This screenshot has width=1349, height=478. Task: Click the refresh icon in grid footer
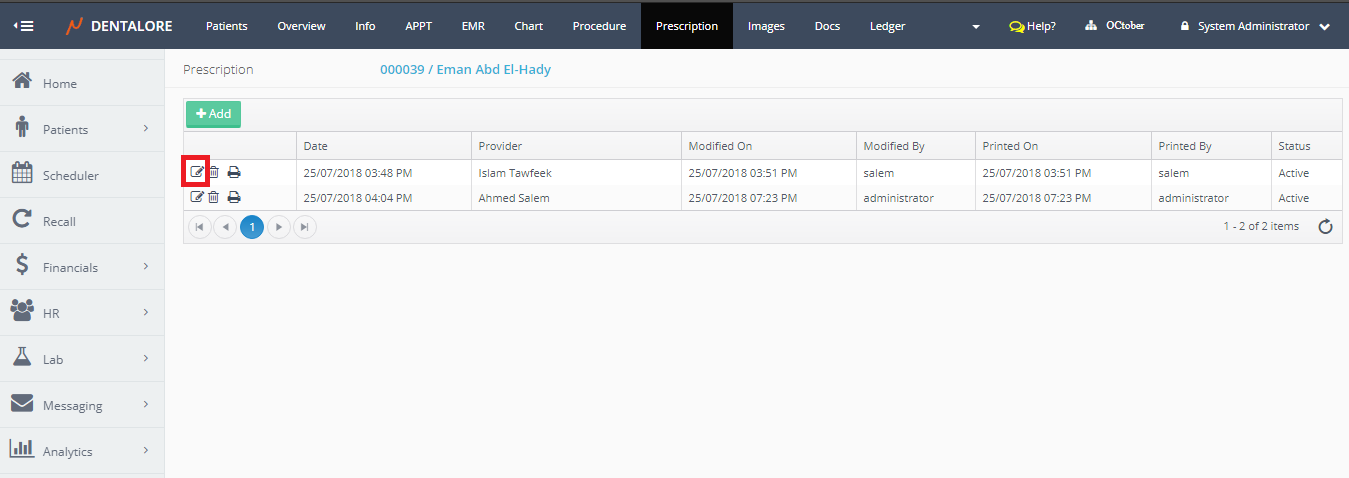(x=1325, y=227)
